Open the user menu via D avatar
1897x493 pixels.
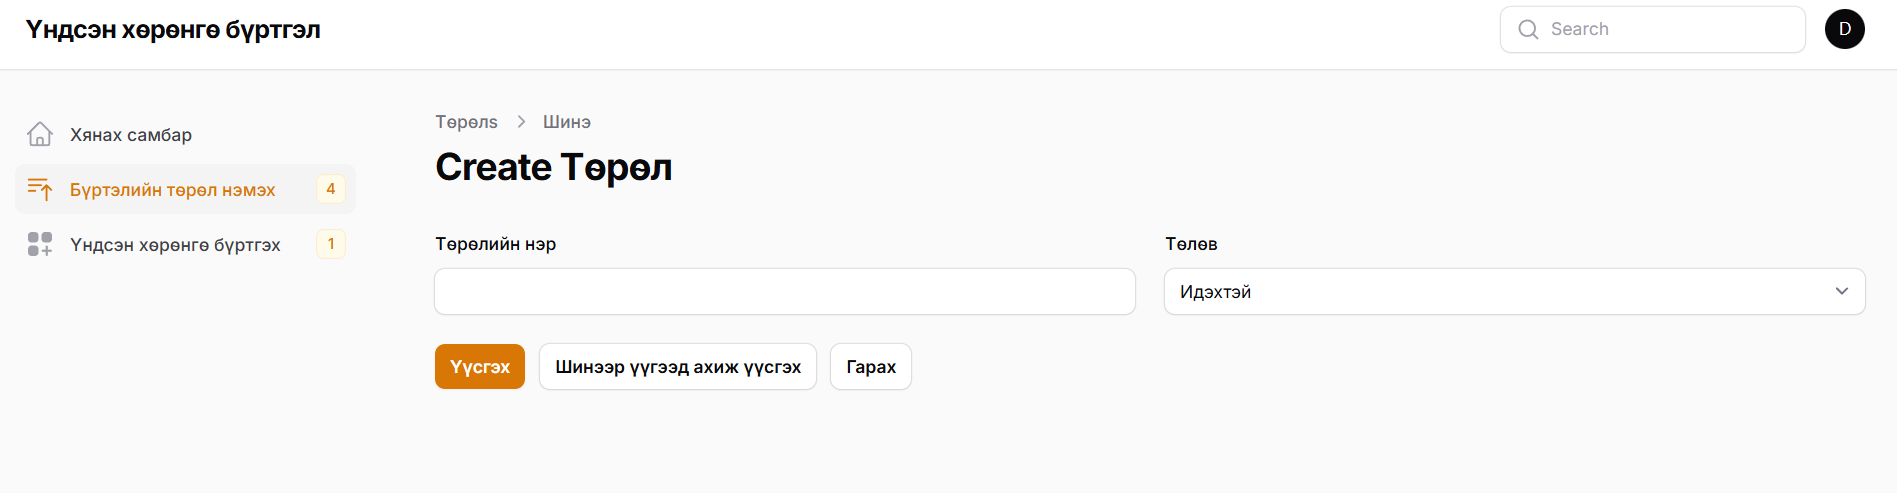coord(1844,29)
